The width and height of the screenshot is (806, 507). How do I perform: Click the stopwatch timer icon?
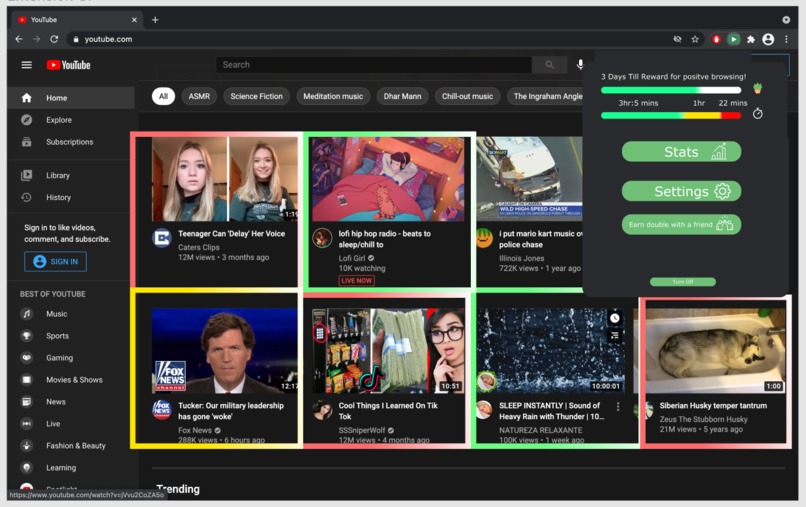pyautogui.click(x=758, y=114)
